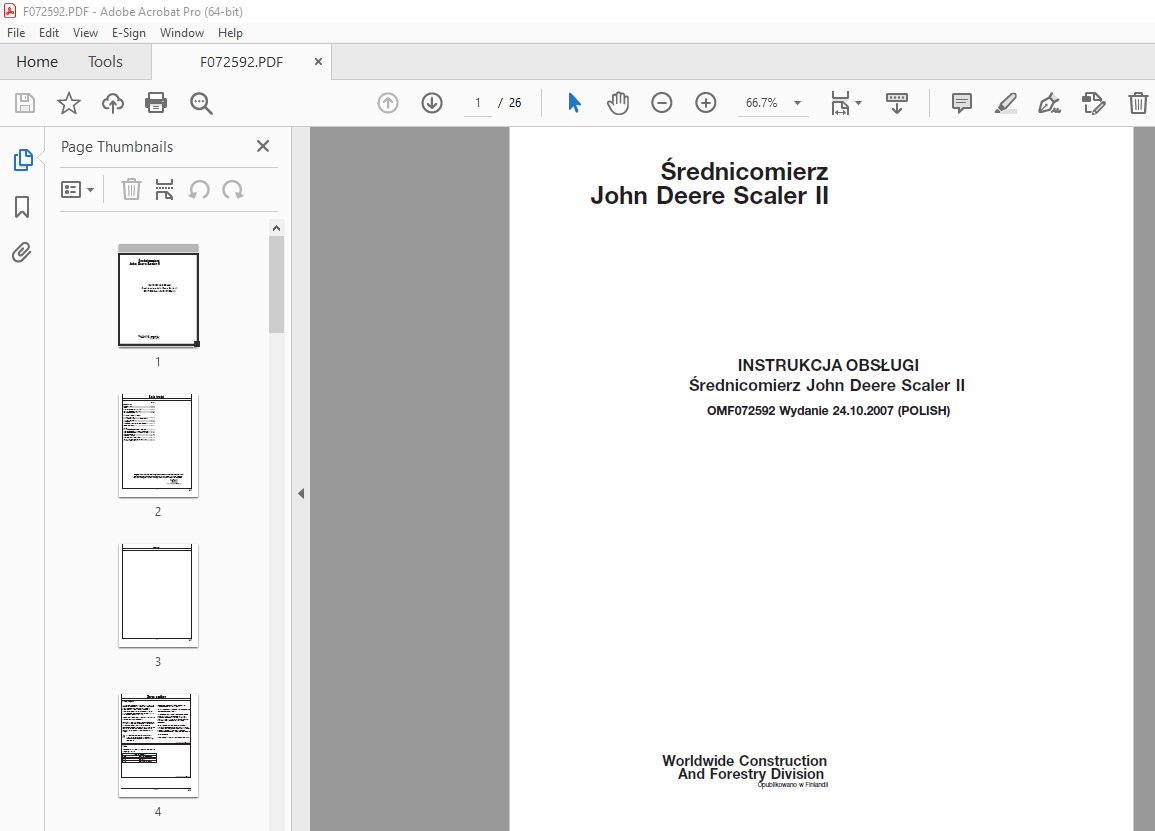The width and height of the screenshot is (1155, 831).
Task: Activate the Hand pan tool
Action: pos(618,103)
